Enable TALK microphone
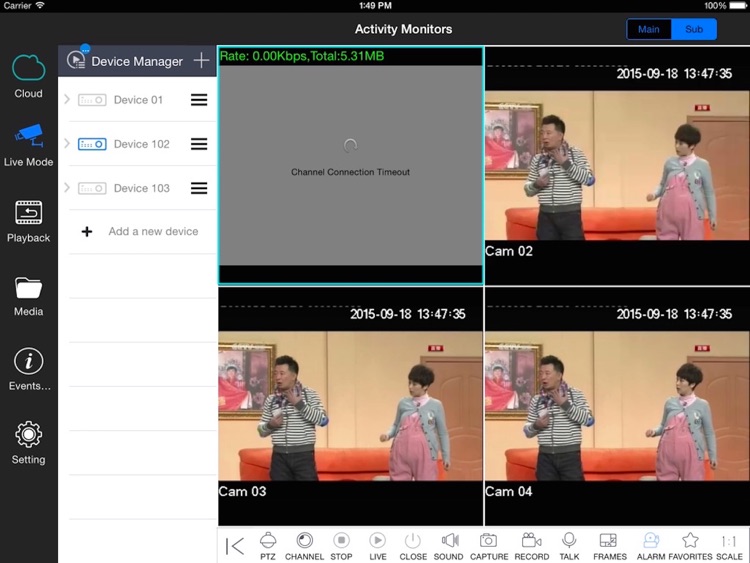This screenshot has height=563, width=750. (x=569, y=546)
